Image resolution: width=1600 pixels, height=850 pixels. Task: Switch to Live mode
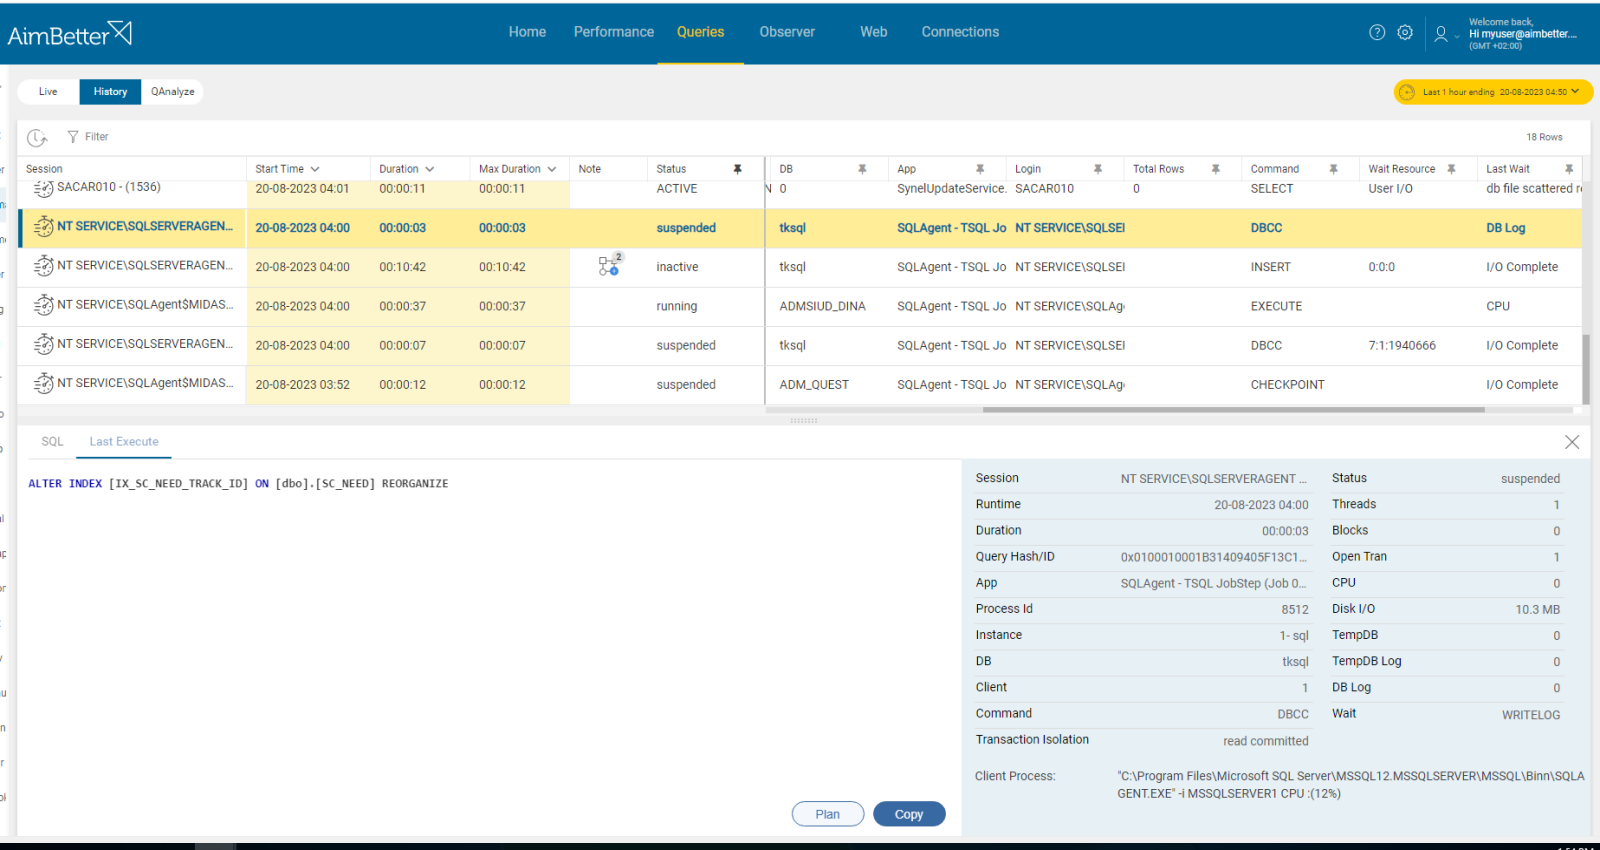point(48,92)
